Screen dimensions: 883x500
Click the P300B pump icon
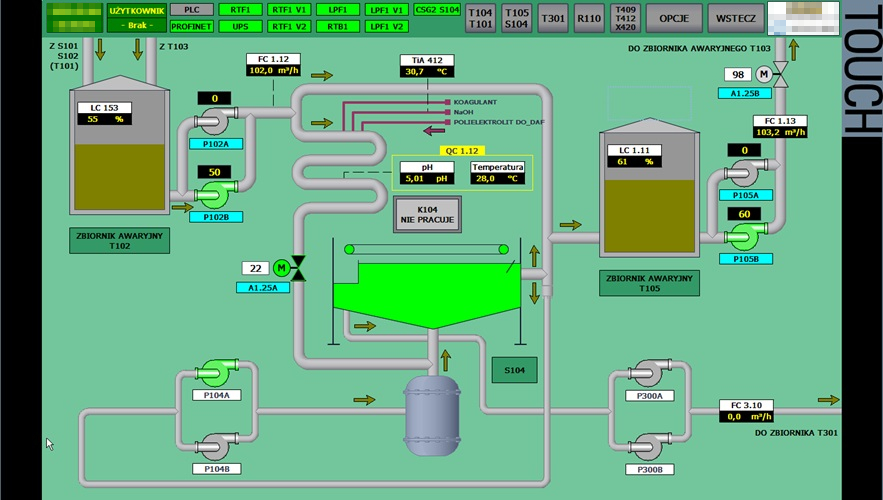648,448
